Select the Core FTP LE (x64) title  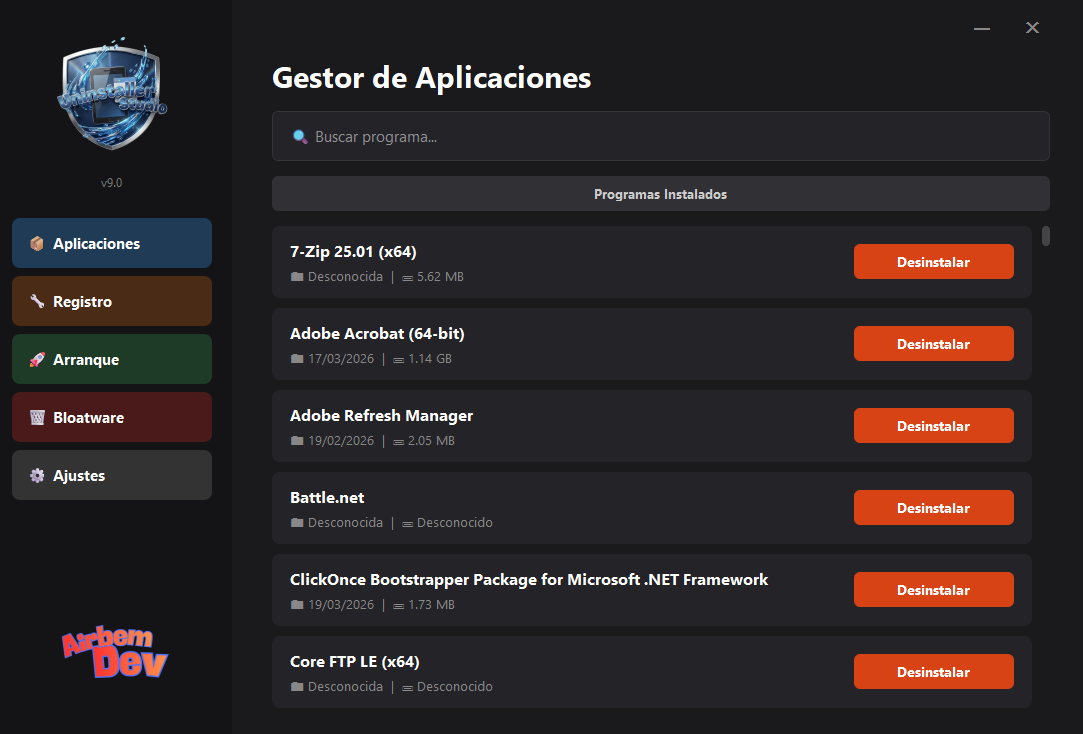click(354, 662)
